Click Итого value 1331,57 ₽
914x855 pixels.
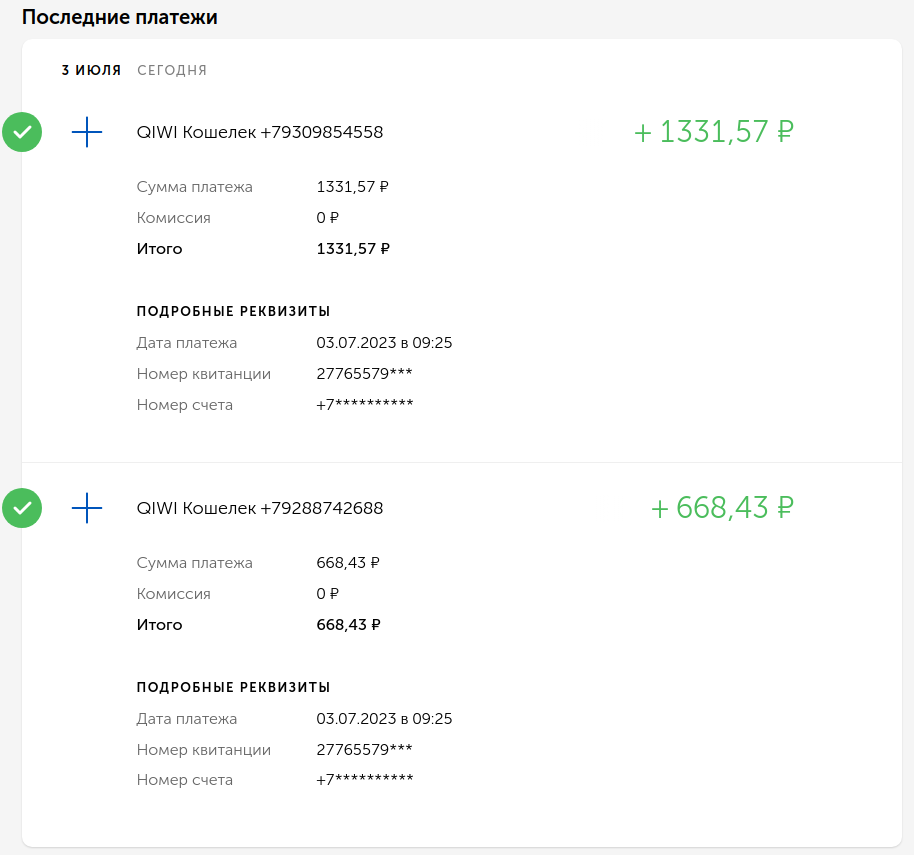click(x=353, y=249)
